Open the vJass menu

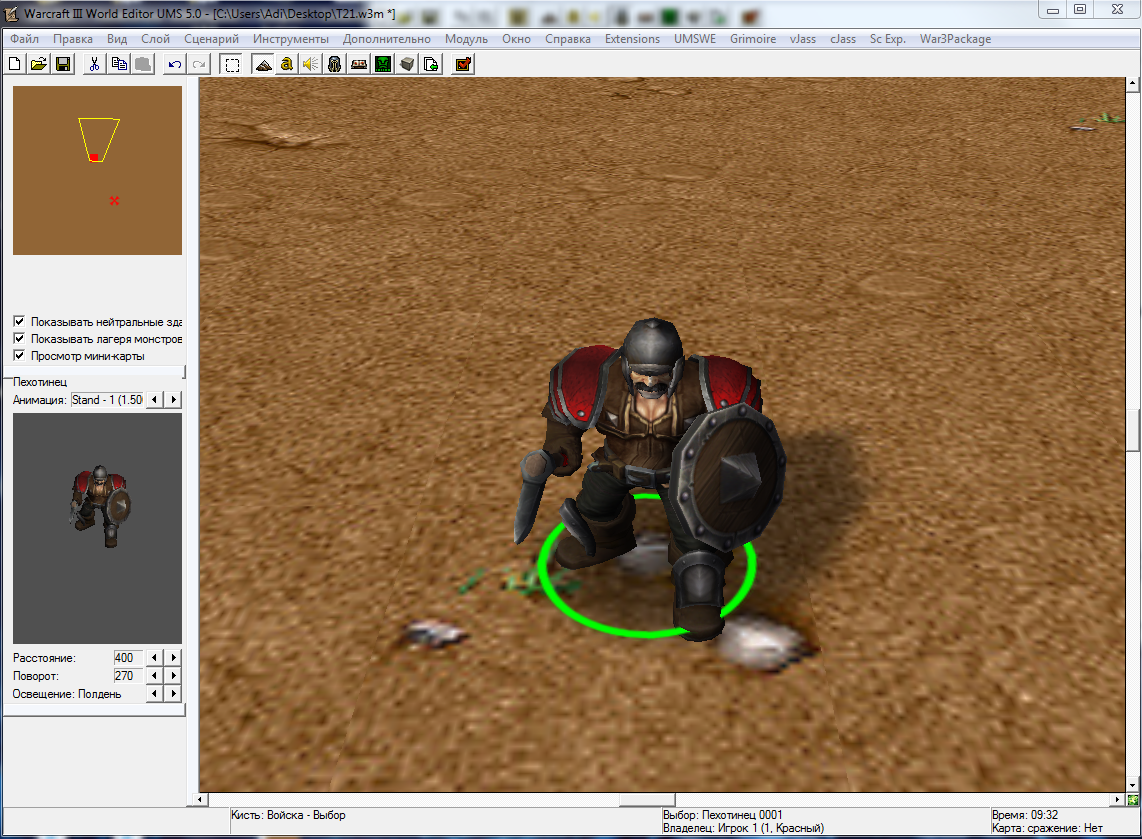tap(803, 39)
